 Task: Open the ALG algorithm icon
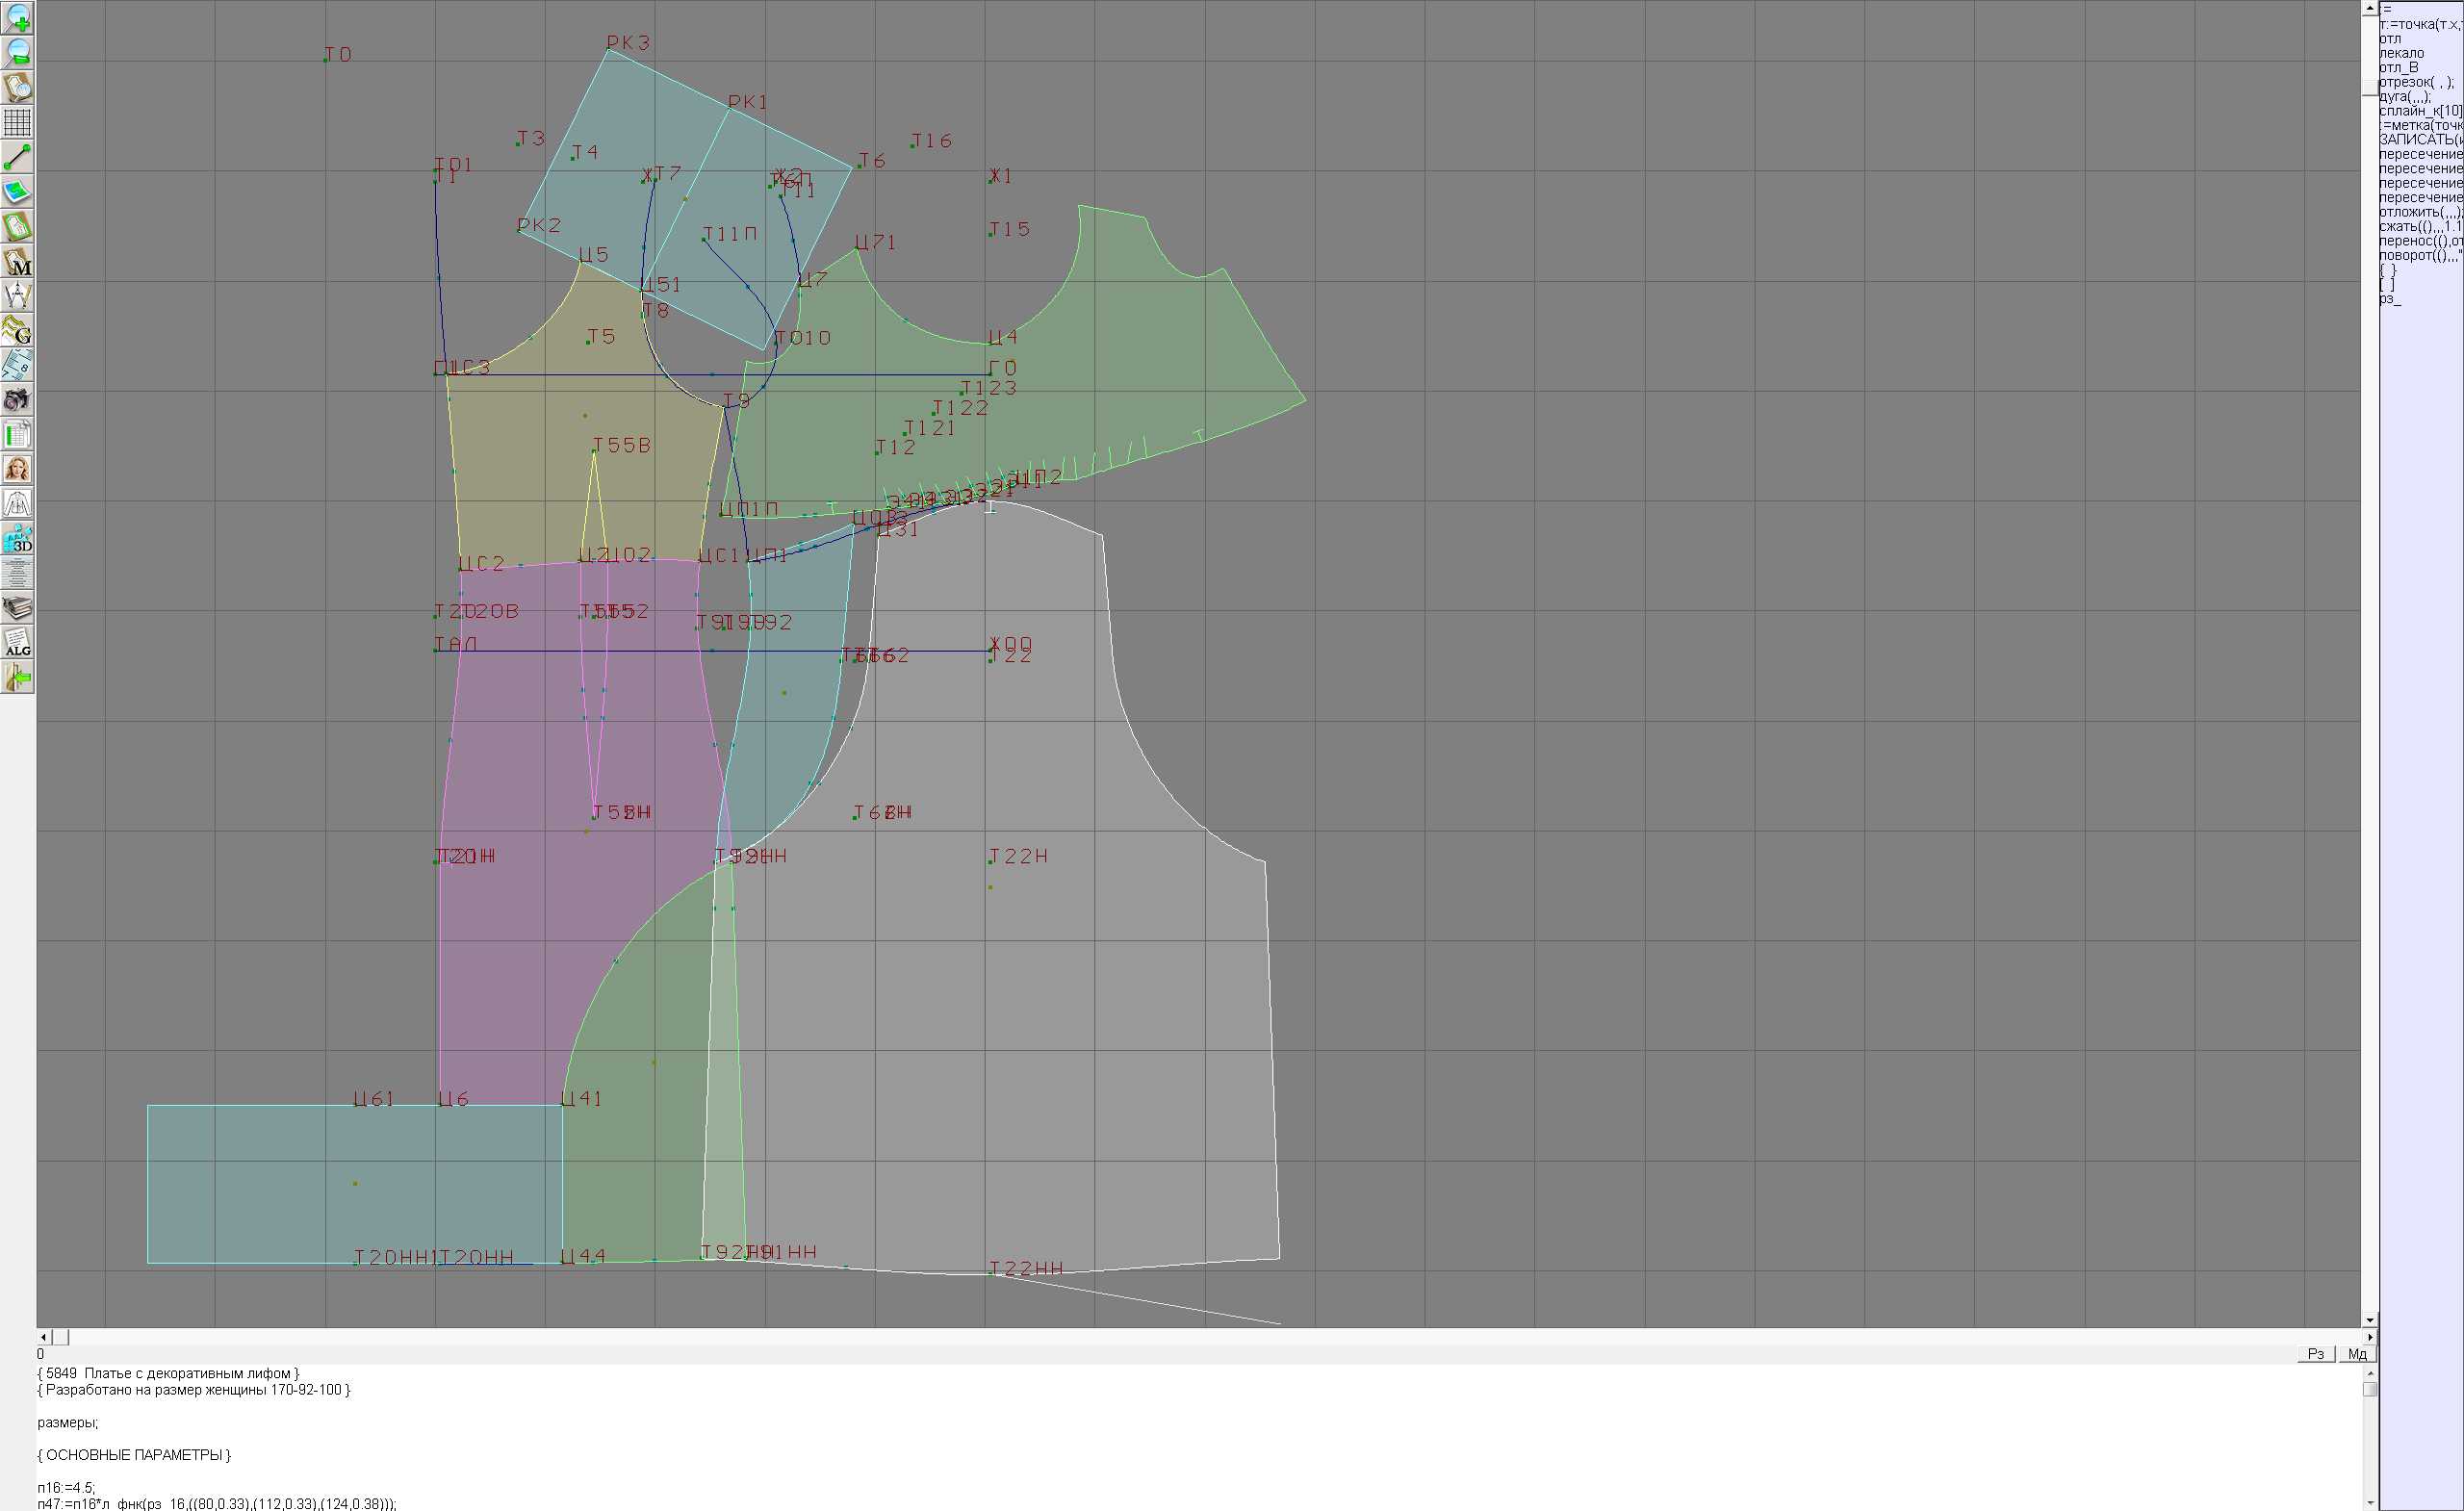[x=17, y=643]
